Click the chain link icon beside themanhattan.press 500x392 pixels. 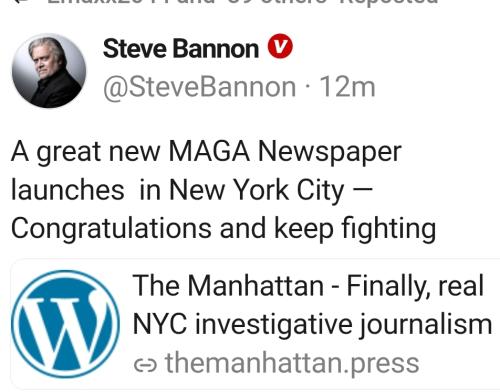tap(145, 365)
